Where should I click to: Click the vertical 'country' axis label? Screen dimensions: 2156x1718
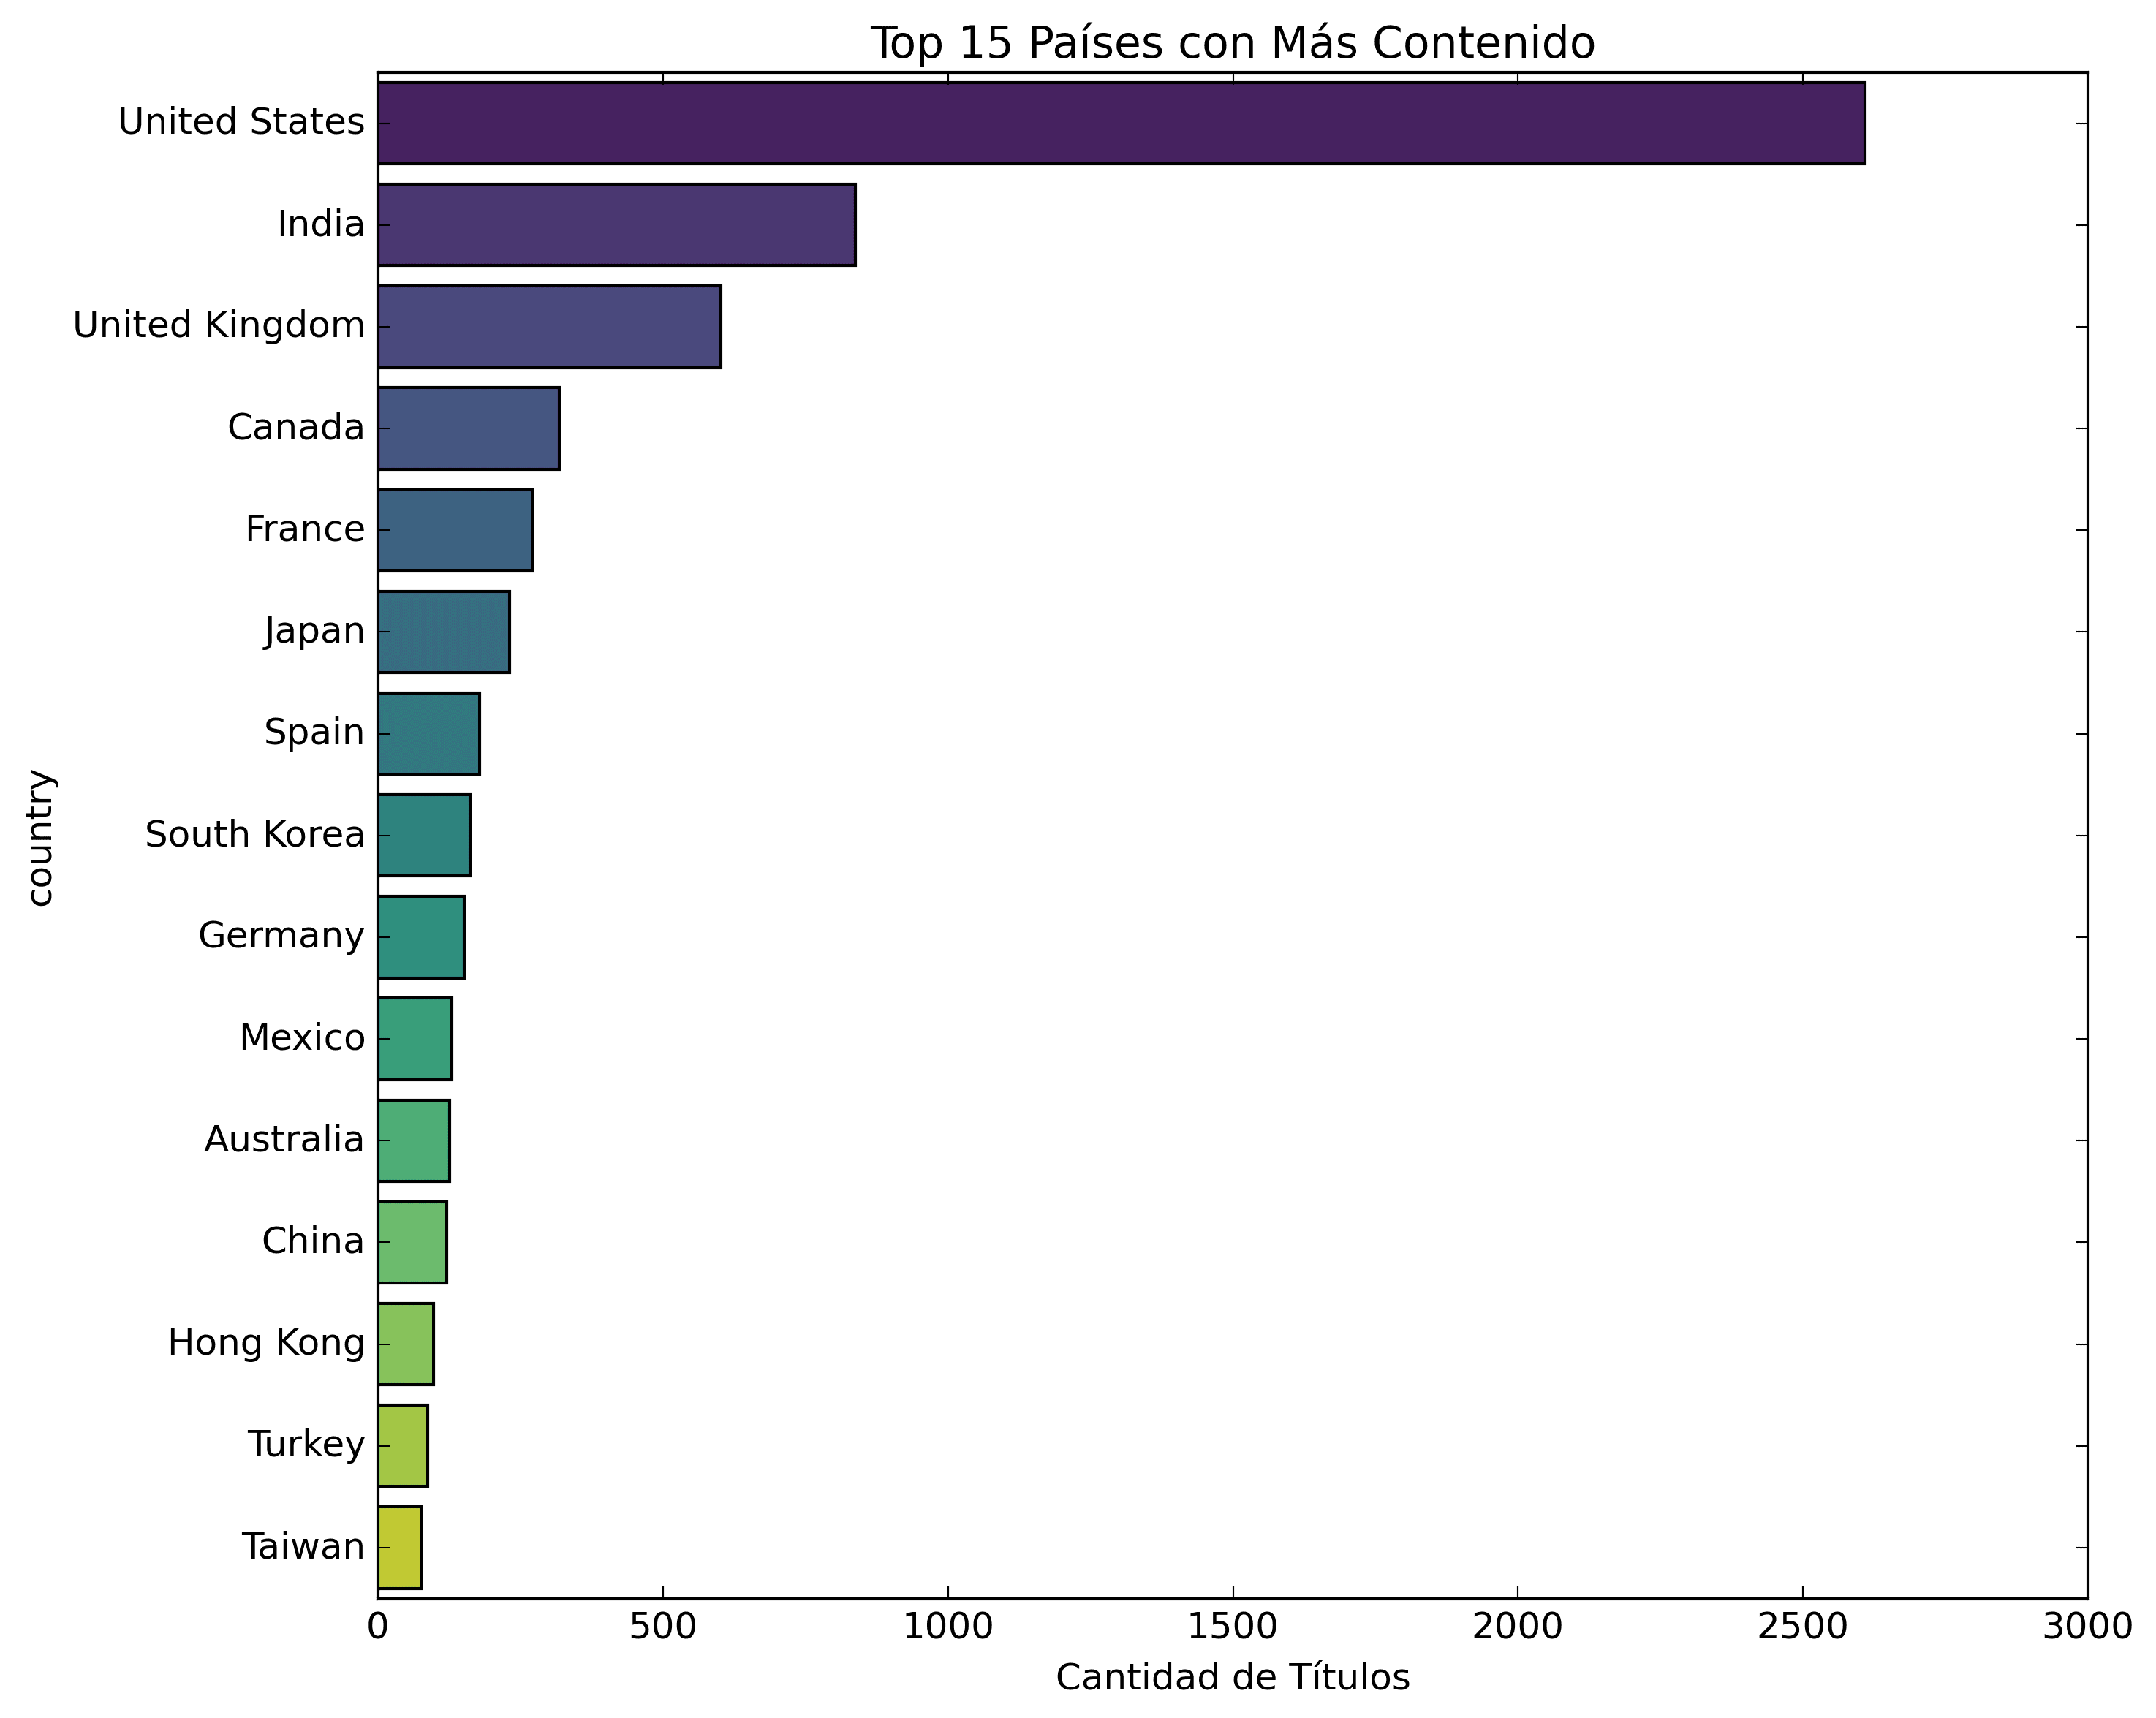(x=40, y=837)
